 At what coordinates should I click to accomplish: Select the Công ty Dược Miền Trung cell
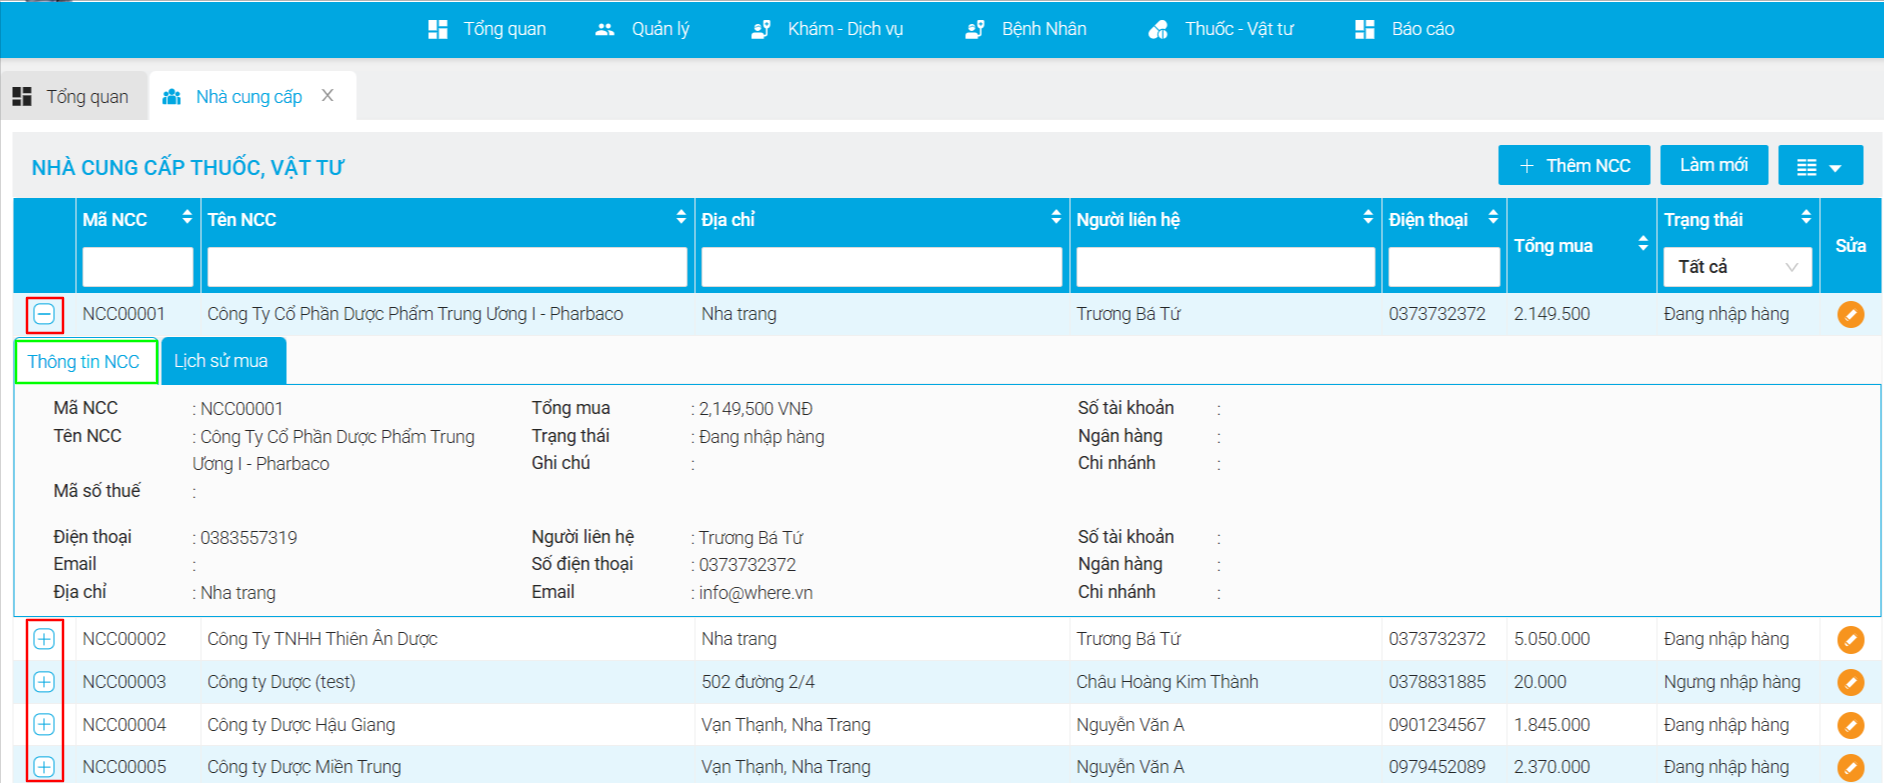pos(447,767)
